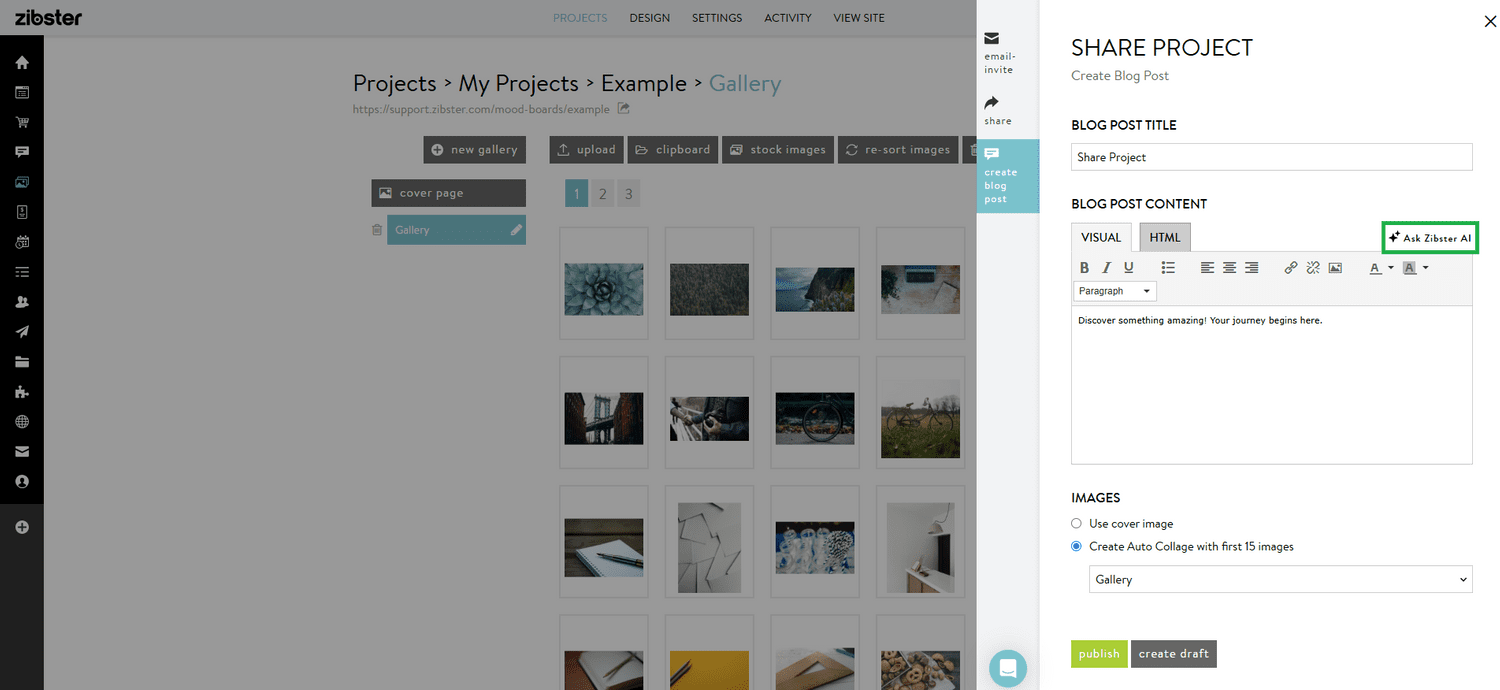Click the Blog Post Title input field
The height and width of the screenshot is (690, 1500).
pos(1272,157)
